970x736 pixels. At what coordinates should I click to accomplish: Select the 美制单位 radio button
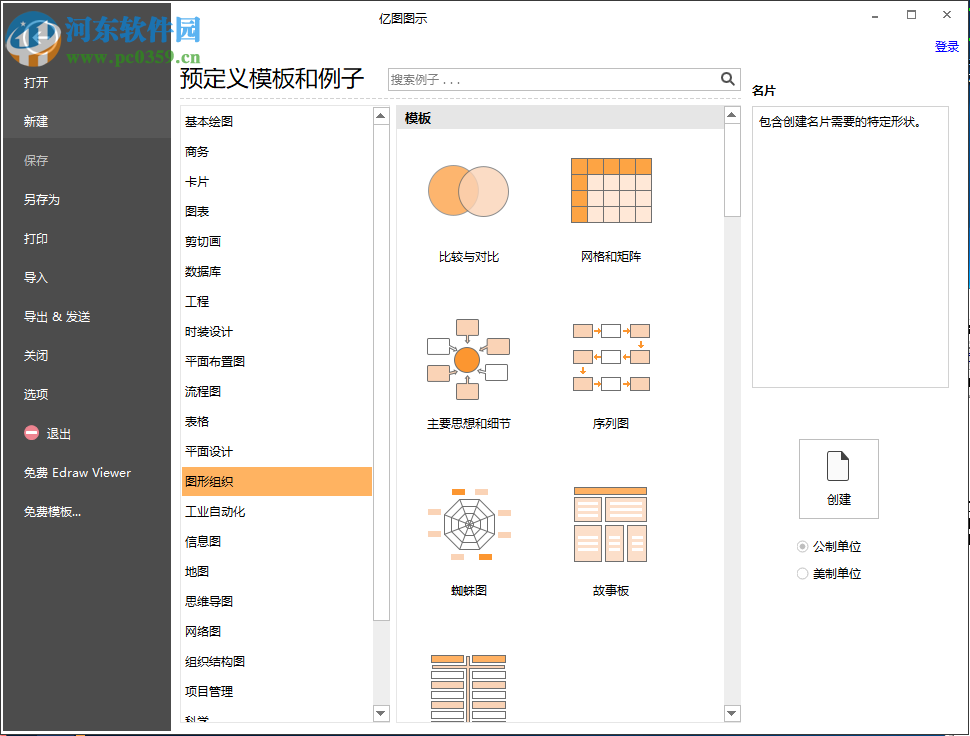tap(802, 572)
